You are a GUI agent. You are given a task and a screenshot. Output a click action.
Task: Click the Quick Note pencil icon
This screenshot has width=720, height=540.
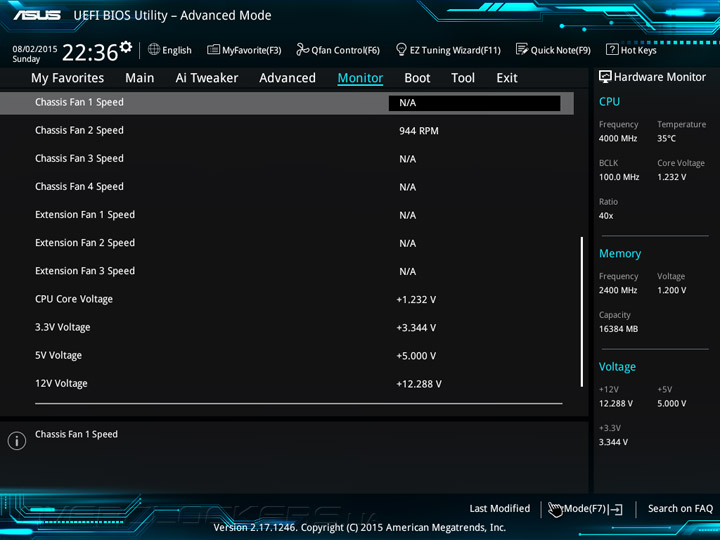(522, 49)
